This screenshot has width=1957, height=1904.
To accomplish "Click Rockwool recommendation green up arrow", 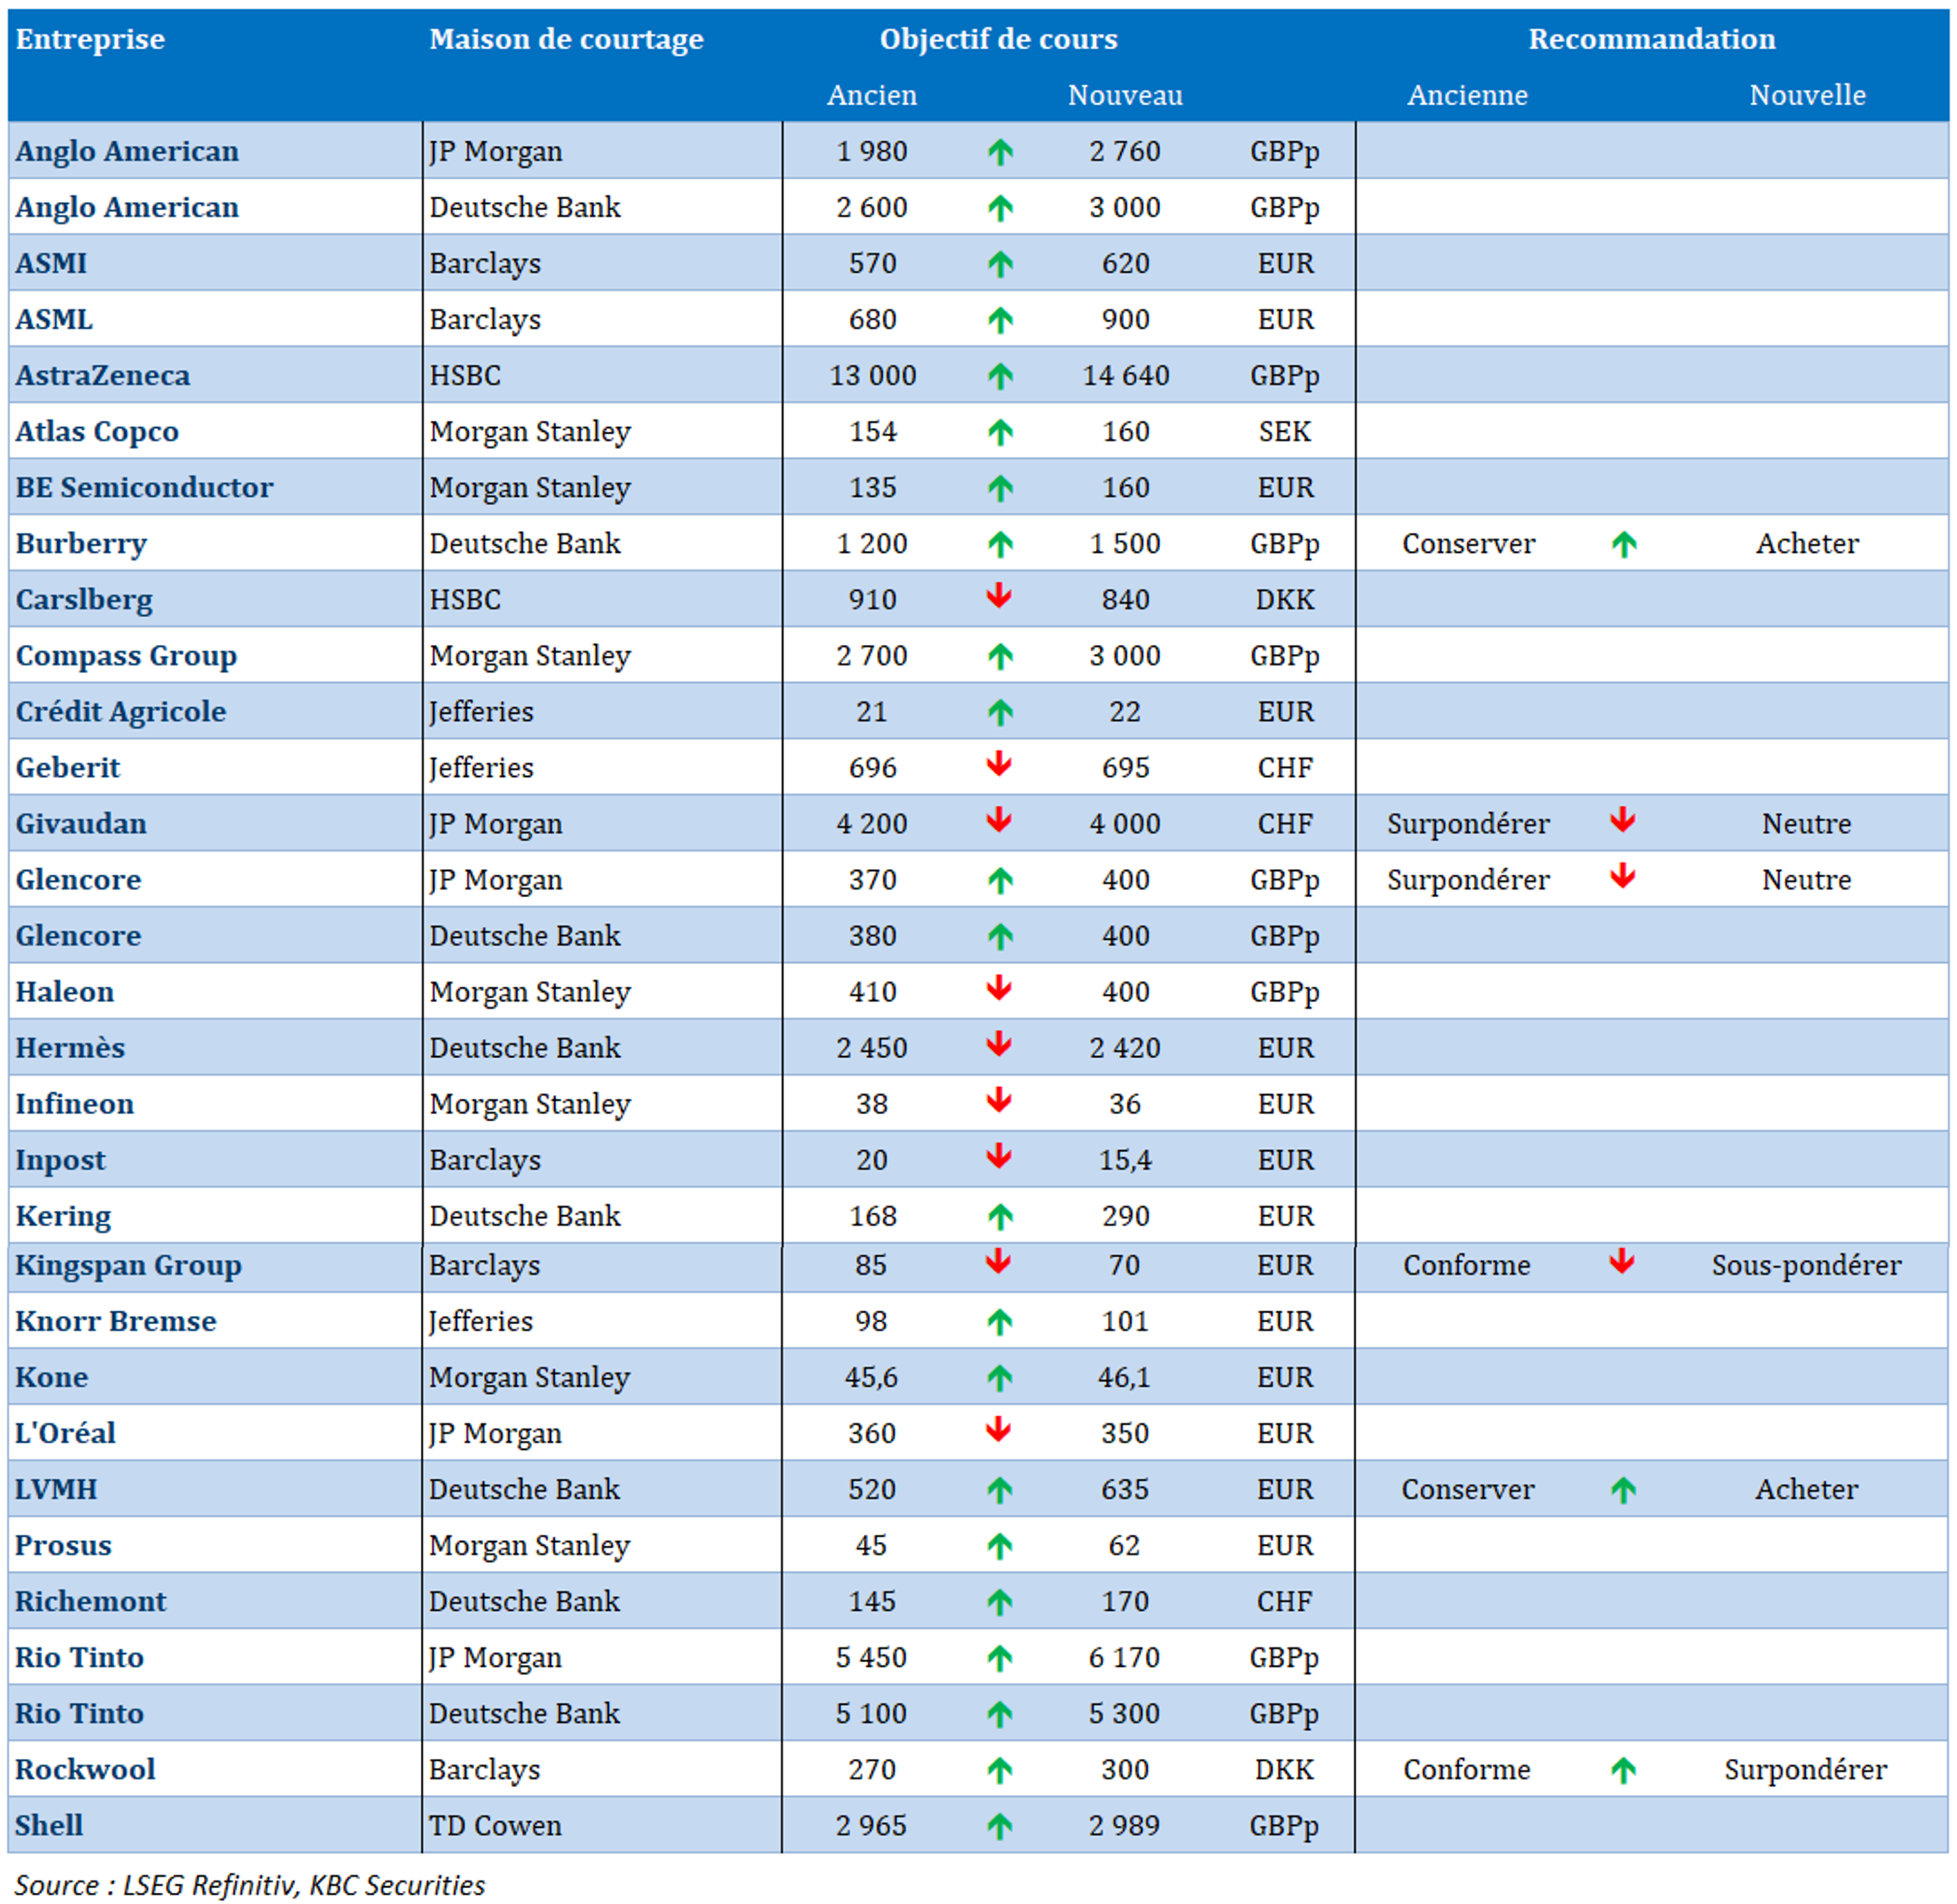I will [1623, 1770].
